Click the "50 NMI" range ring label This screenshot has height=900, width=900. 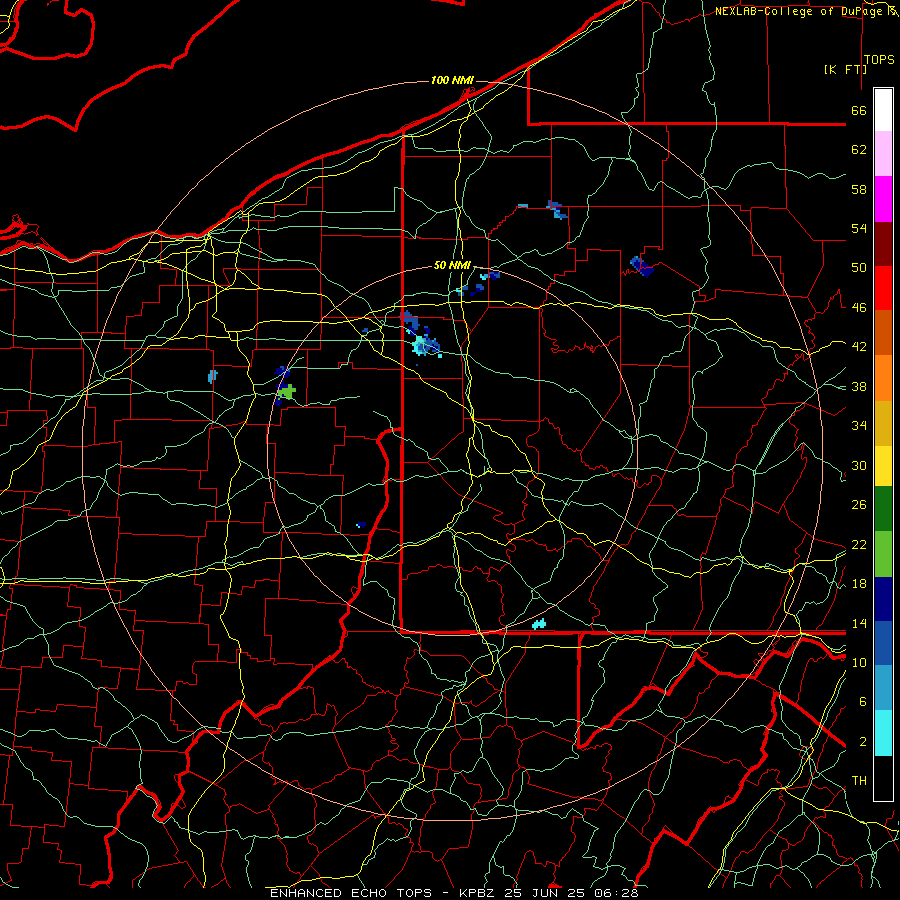coord(452,265)
